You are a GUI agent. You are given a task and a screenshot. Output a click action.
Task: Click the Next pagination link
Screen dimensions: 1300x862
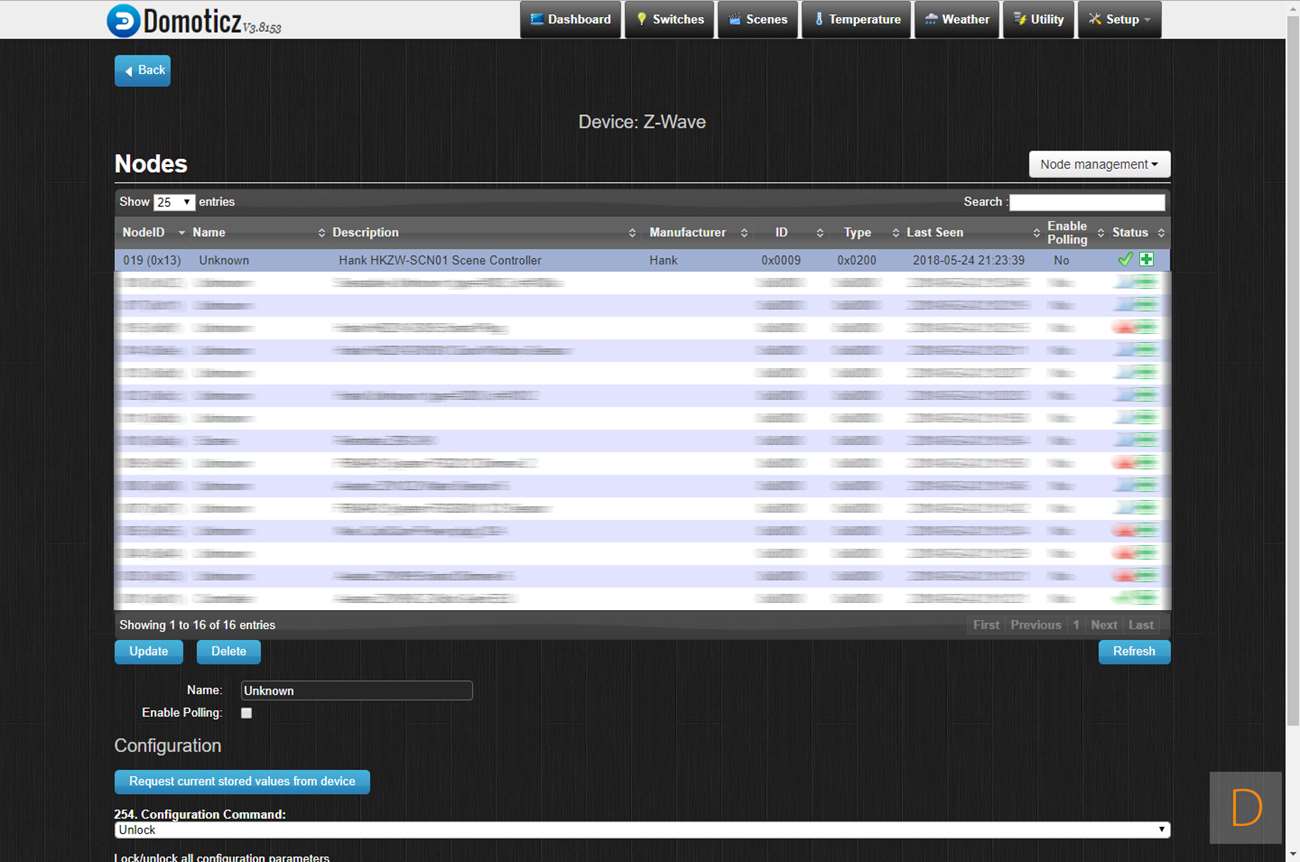[x=1104, y=625]
